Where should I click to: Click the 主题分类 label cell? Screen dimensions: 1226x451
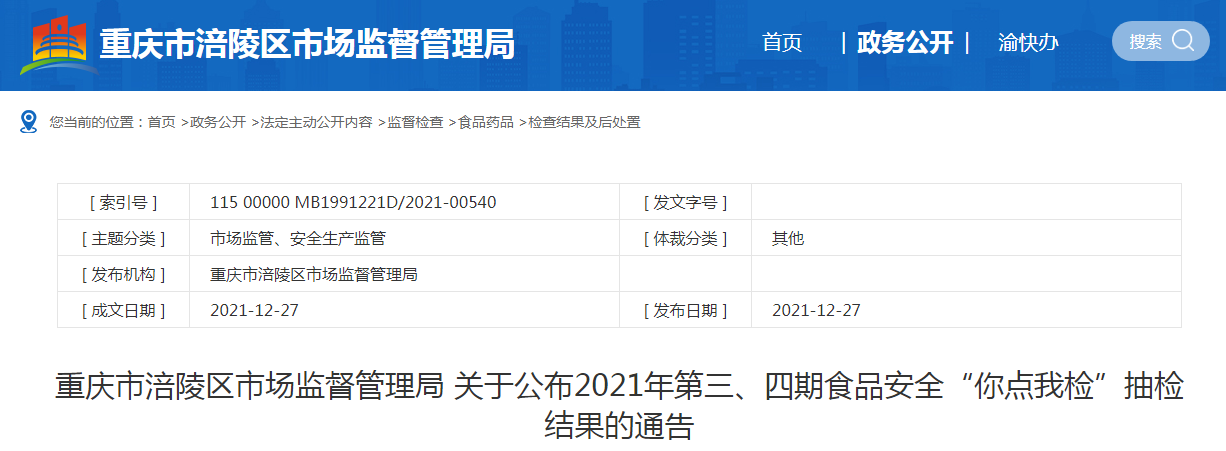[x=123, y=238]
